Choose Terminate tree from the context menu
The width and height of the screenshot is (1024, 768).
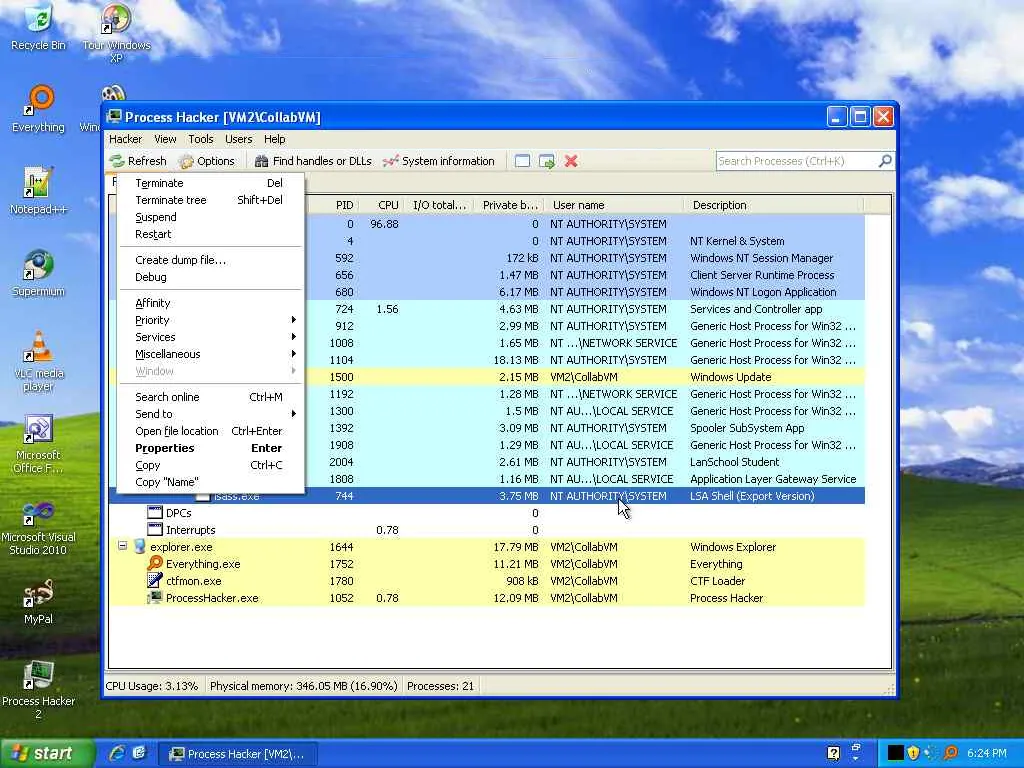coord(210,200)
